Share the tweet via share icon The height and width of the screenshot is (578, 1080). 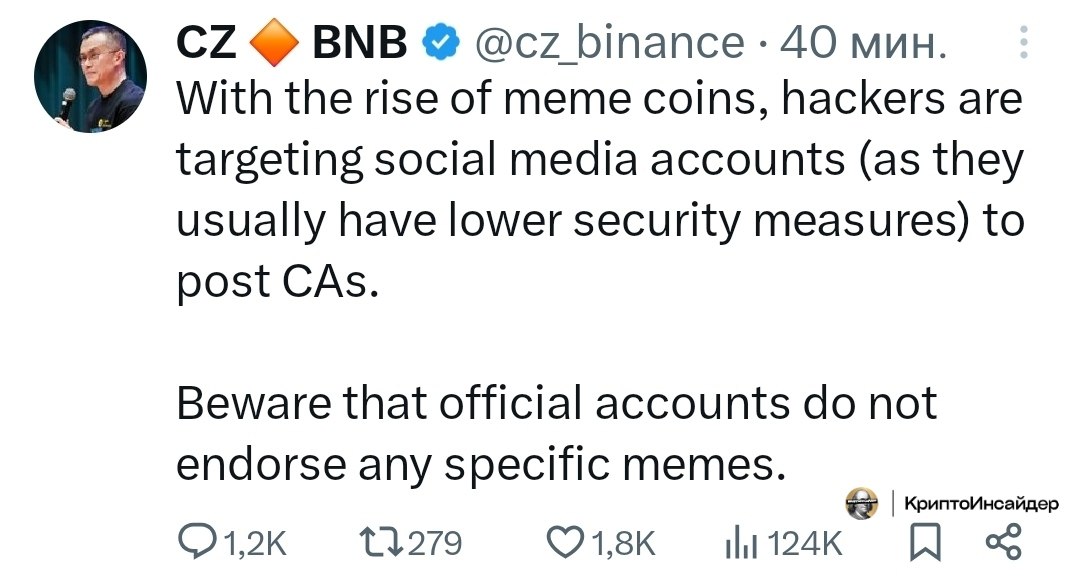(x=1003, y=542)
